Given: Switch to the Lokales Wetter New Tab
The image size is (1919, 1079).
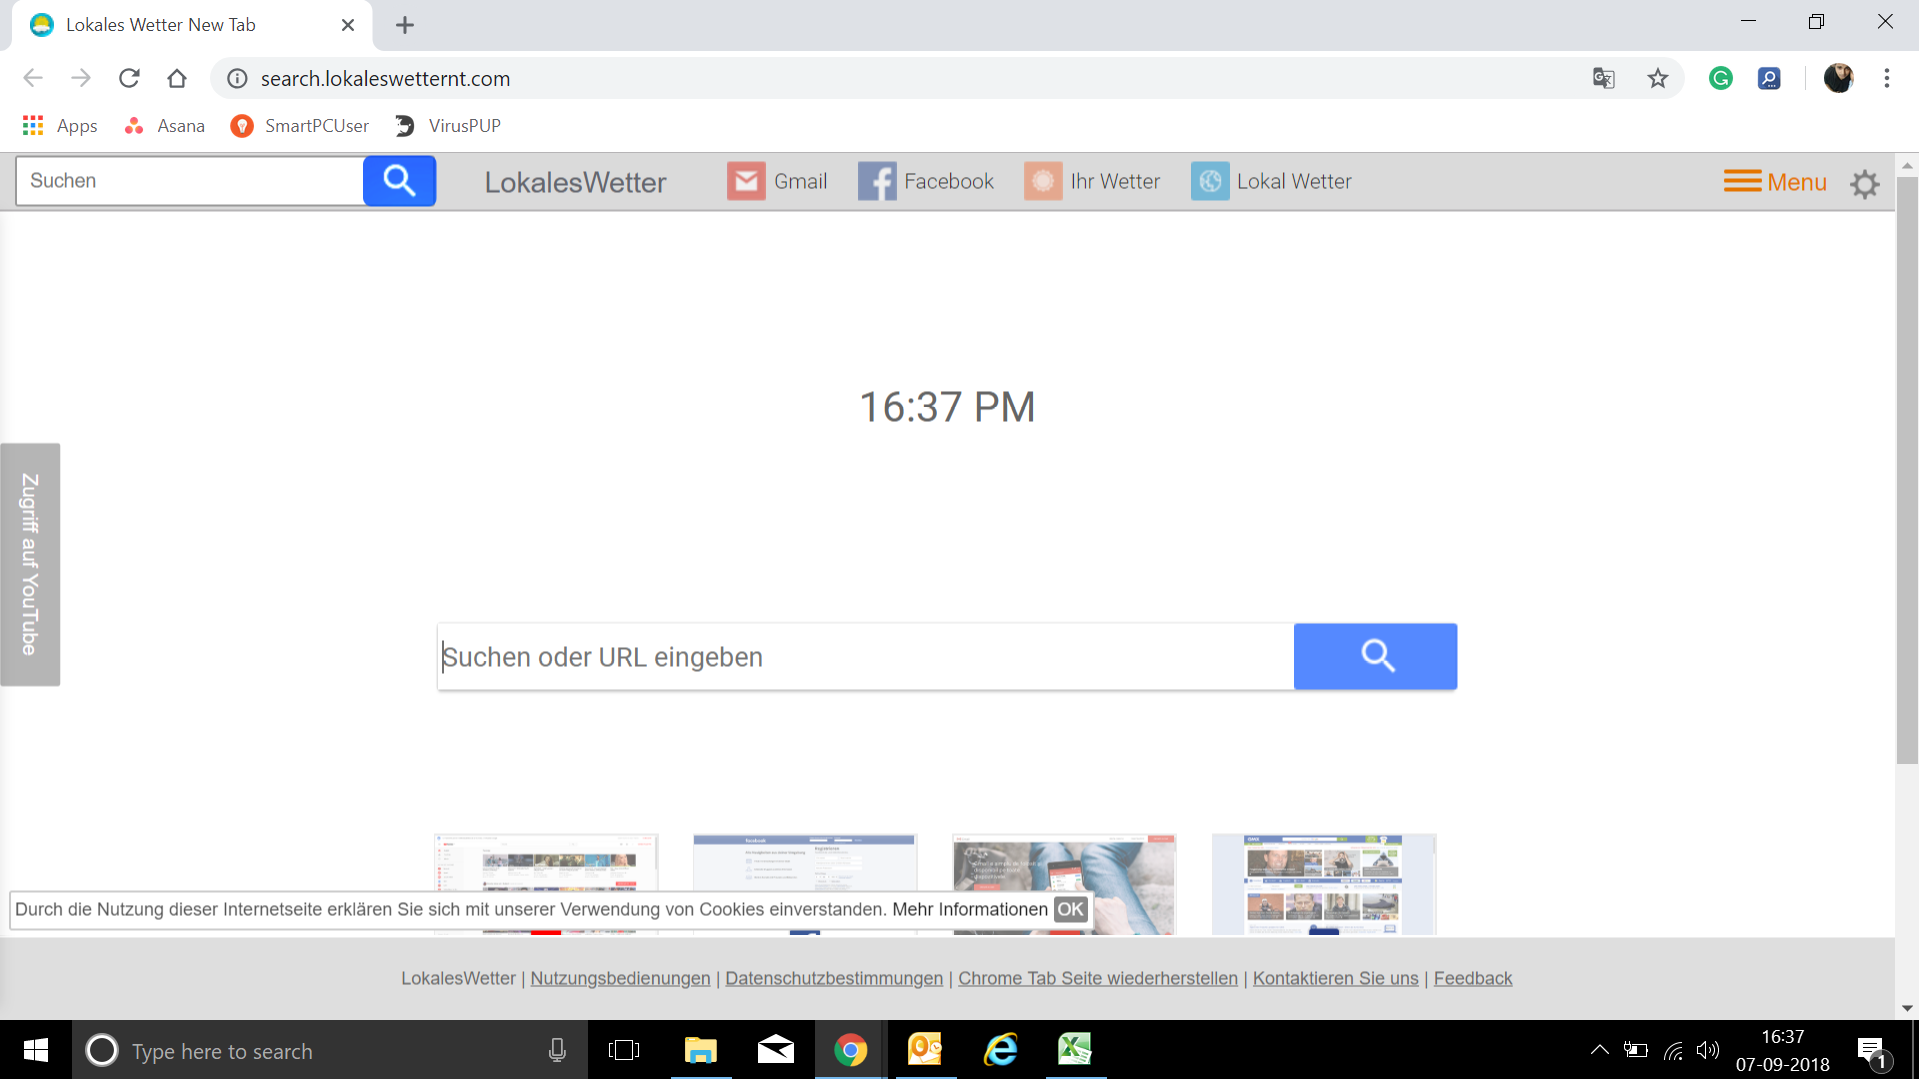Looking at the screenshot, I should click(x=160, y=24).
